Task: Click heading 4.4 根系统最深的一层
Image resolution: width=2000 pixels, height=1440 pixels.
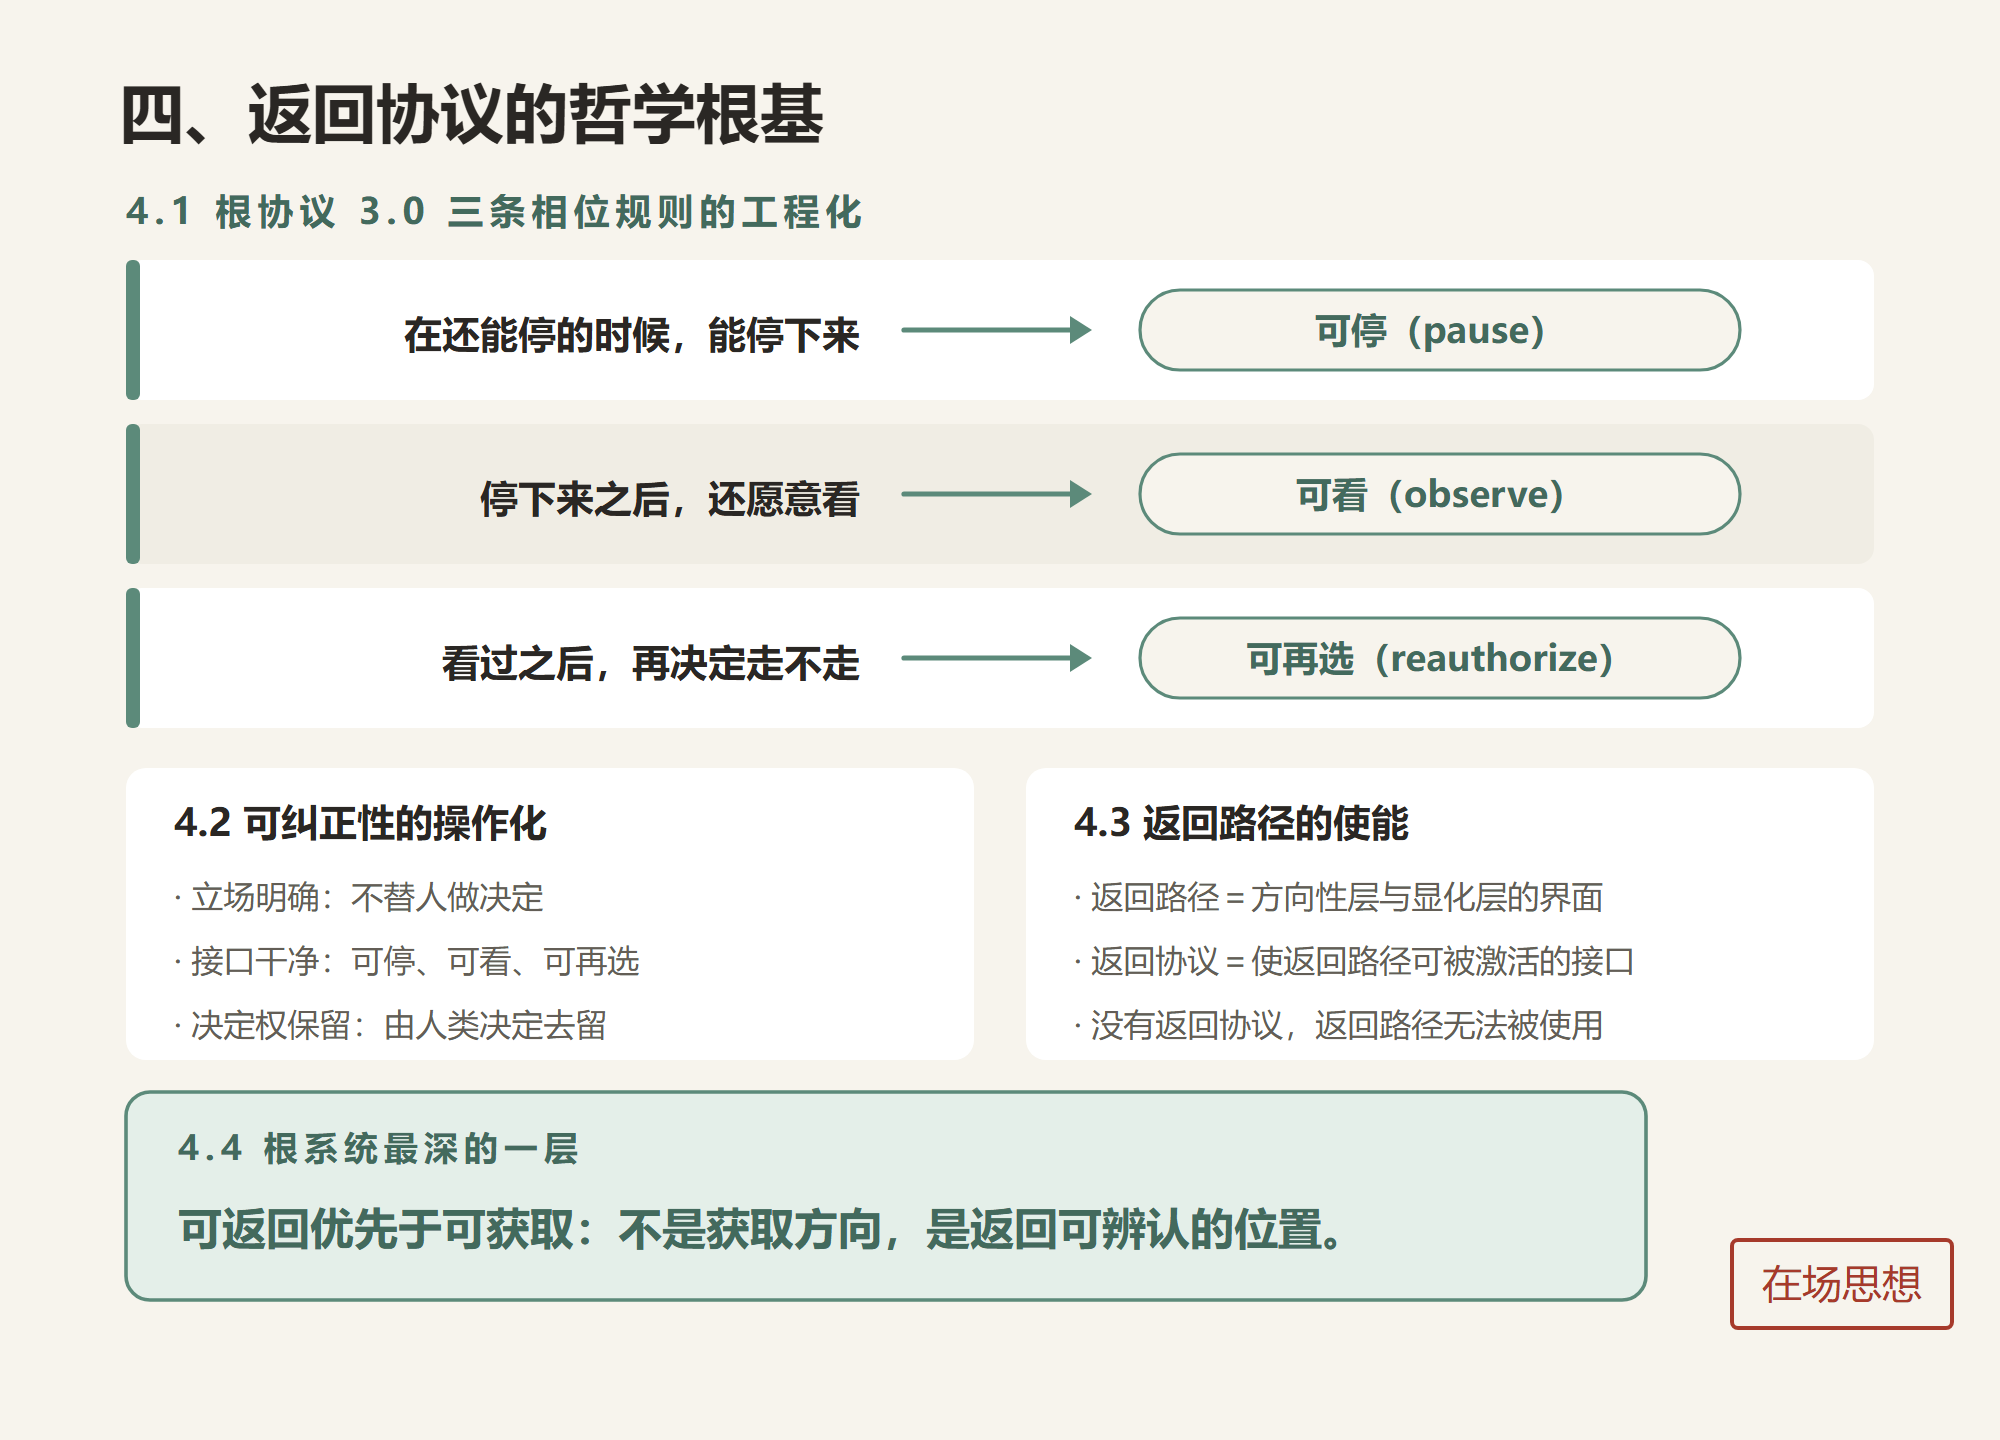Action: coord(378,1149)
